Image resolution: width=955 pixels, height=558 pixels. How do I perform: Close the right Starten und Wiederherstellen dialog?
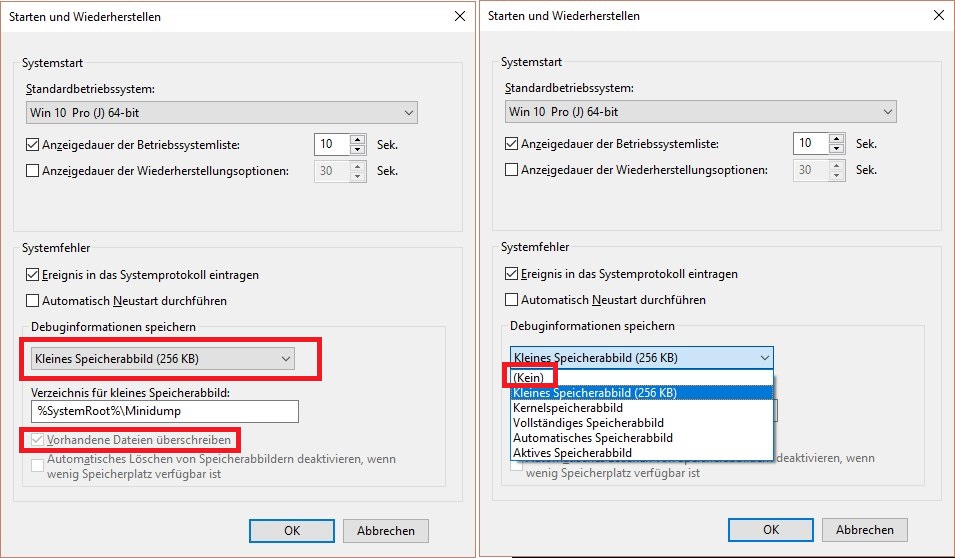pyautogui.click(x=939, y=15)
